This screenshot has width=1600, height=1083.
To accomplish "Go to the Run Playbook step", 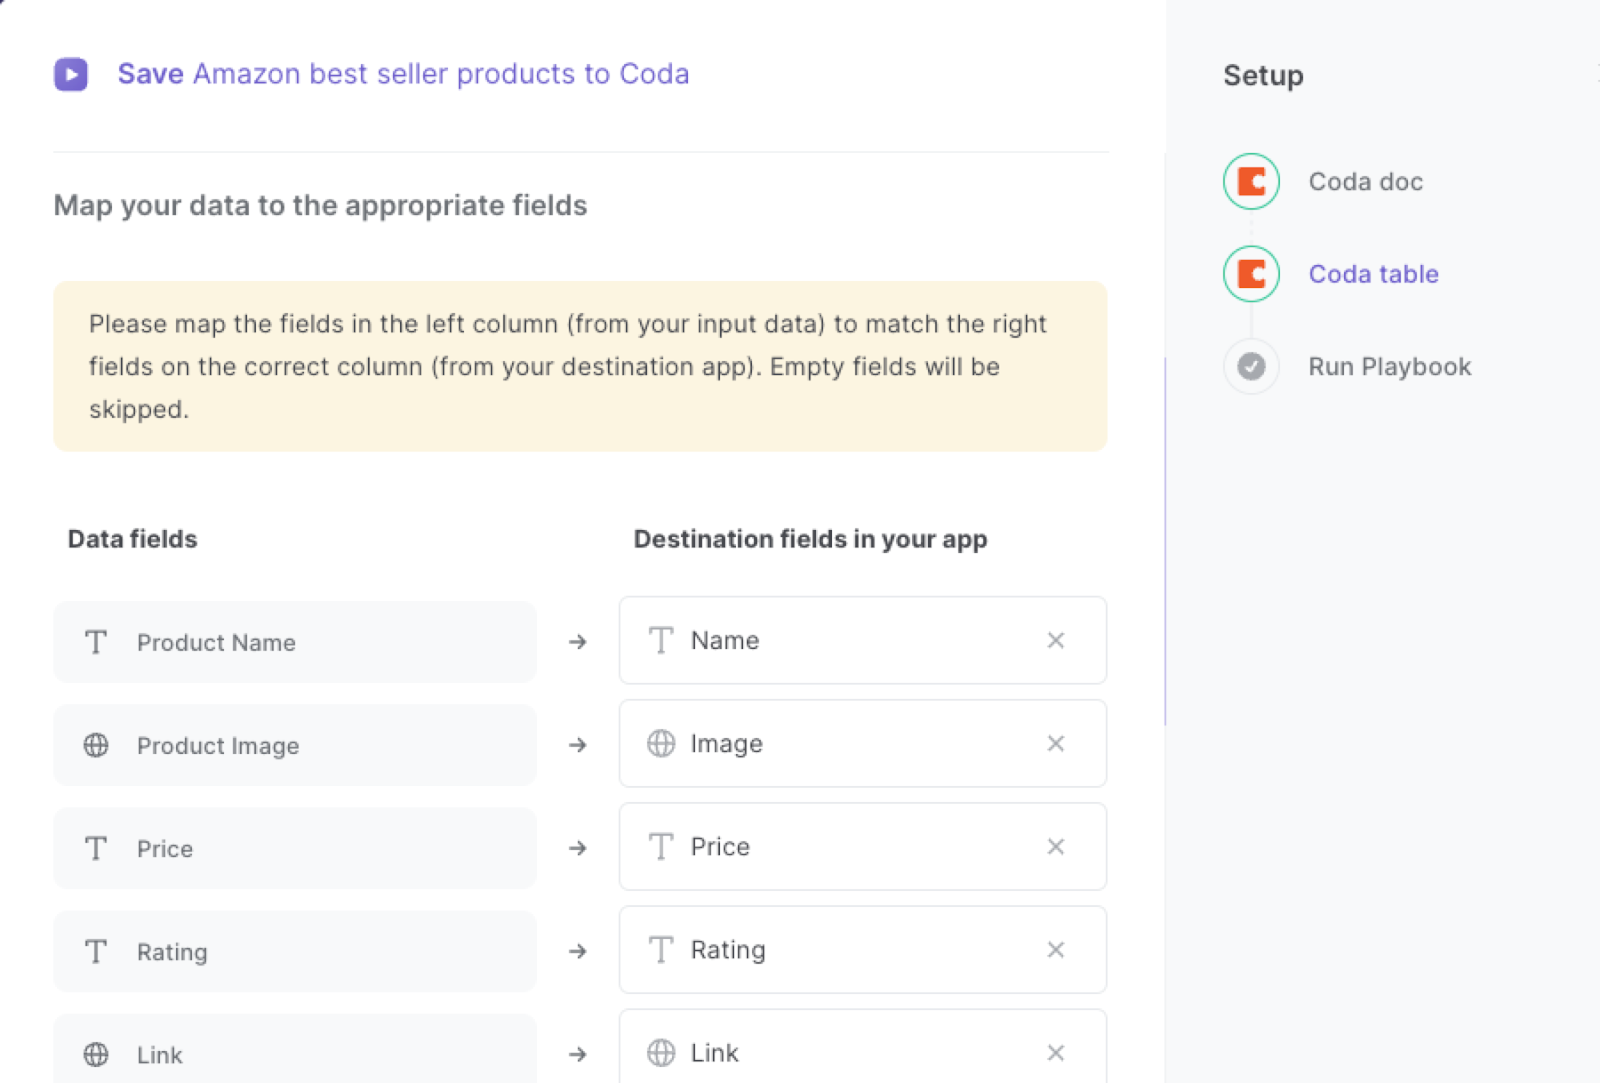I will [1389, 367].
